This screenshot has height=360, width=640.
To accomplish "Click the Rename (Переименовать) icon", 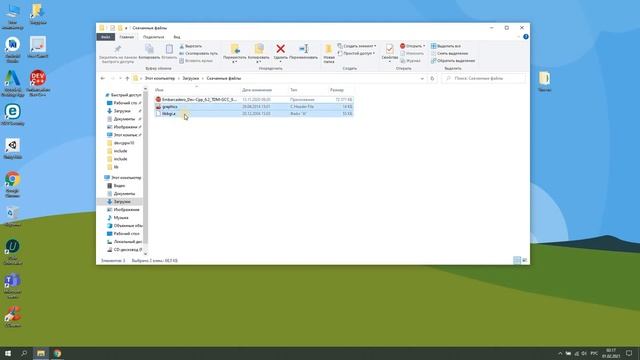I will pos(303,49).
